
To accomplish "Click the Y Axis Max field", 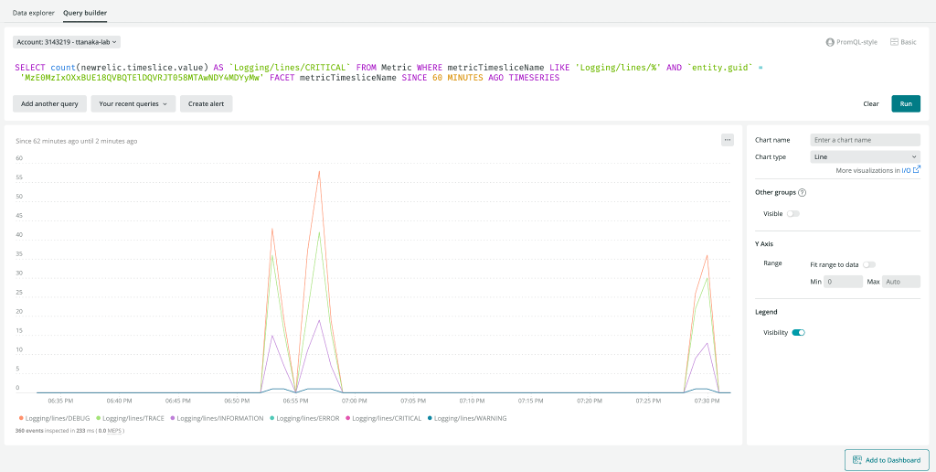I will click(x=900, y=282).
